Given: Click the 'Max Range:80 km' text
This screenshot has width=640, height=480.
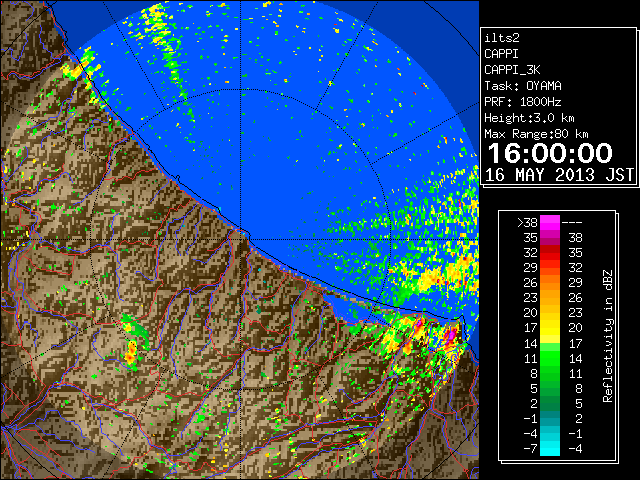Looking at the screenshot, I should pyautogui.click(x=536, y=134).
